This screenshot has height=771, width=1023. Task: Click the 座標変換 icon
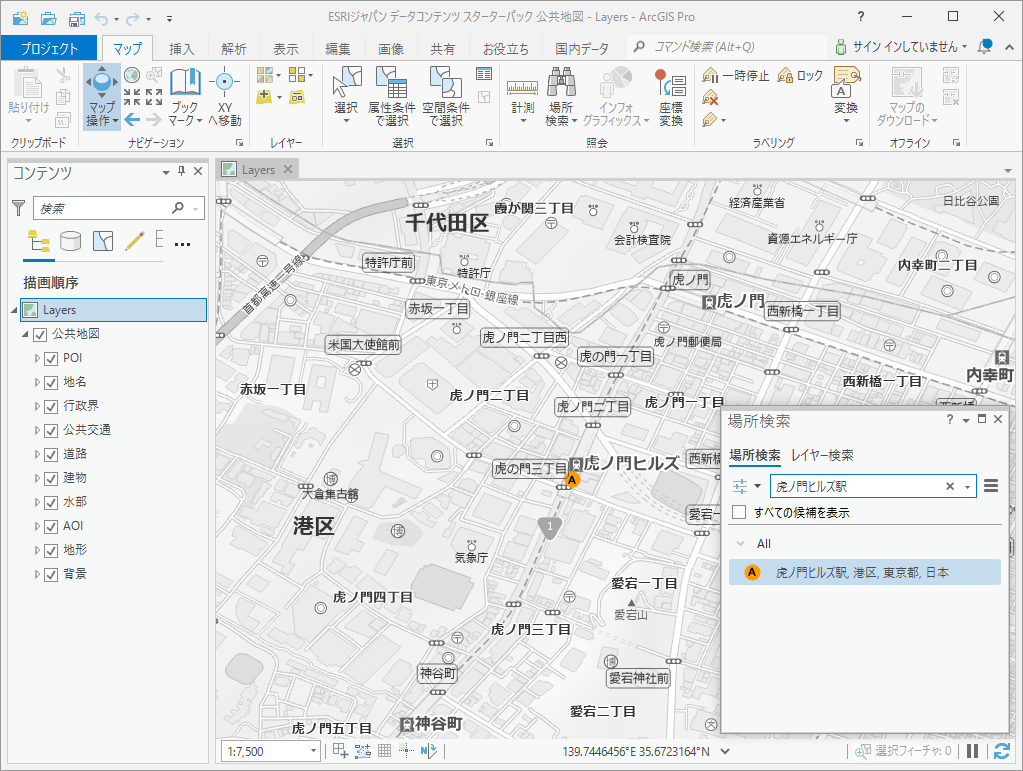click(671, 83)
